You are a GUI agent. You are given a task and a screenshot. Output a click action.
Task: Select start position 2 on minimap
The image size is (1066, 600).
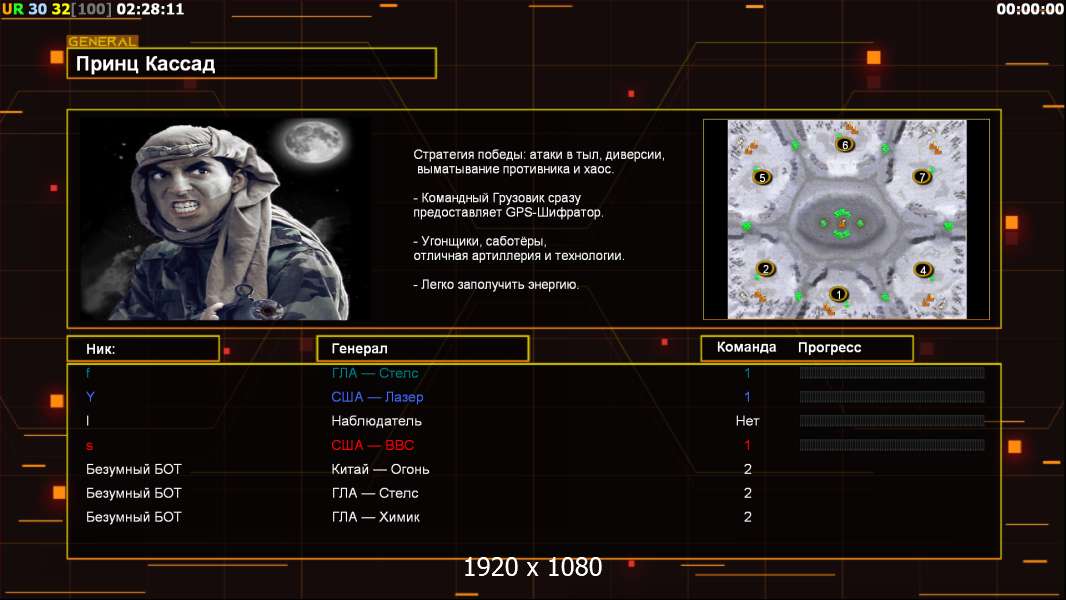(x=766, y=268)
